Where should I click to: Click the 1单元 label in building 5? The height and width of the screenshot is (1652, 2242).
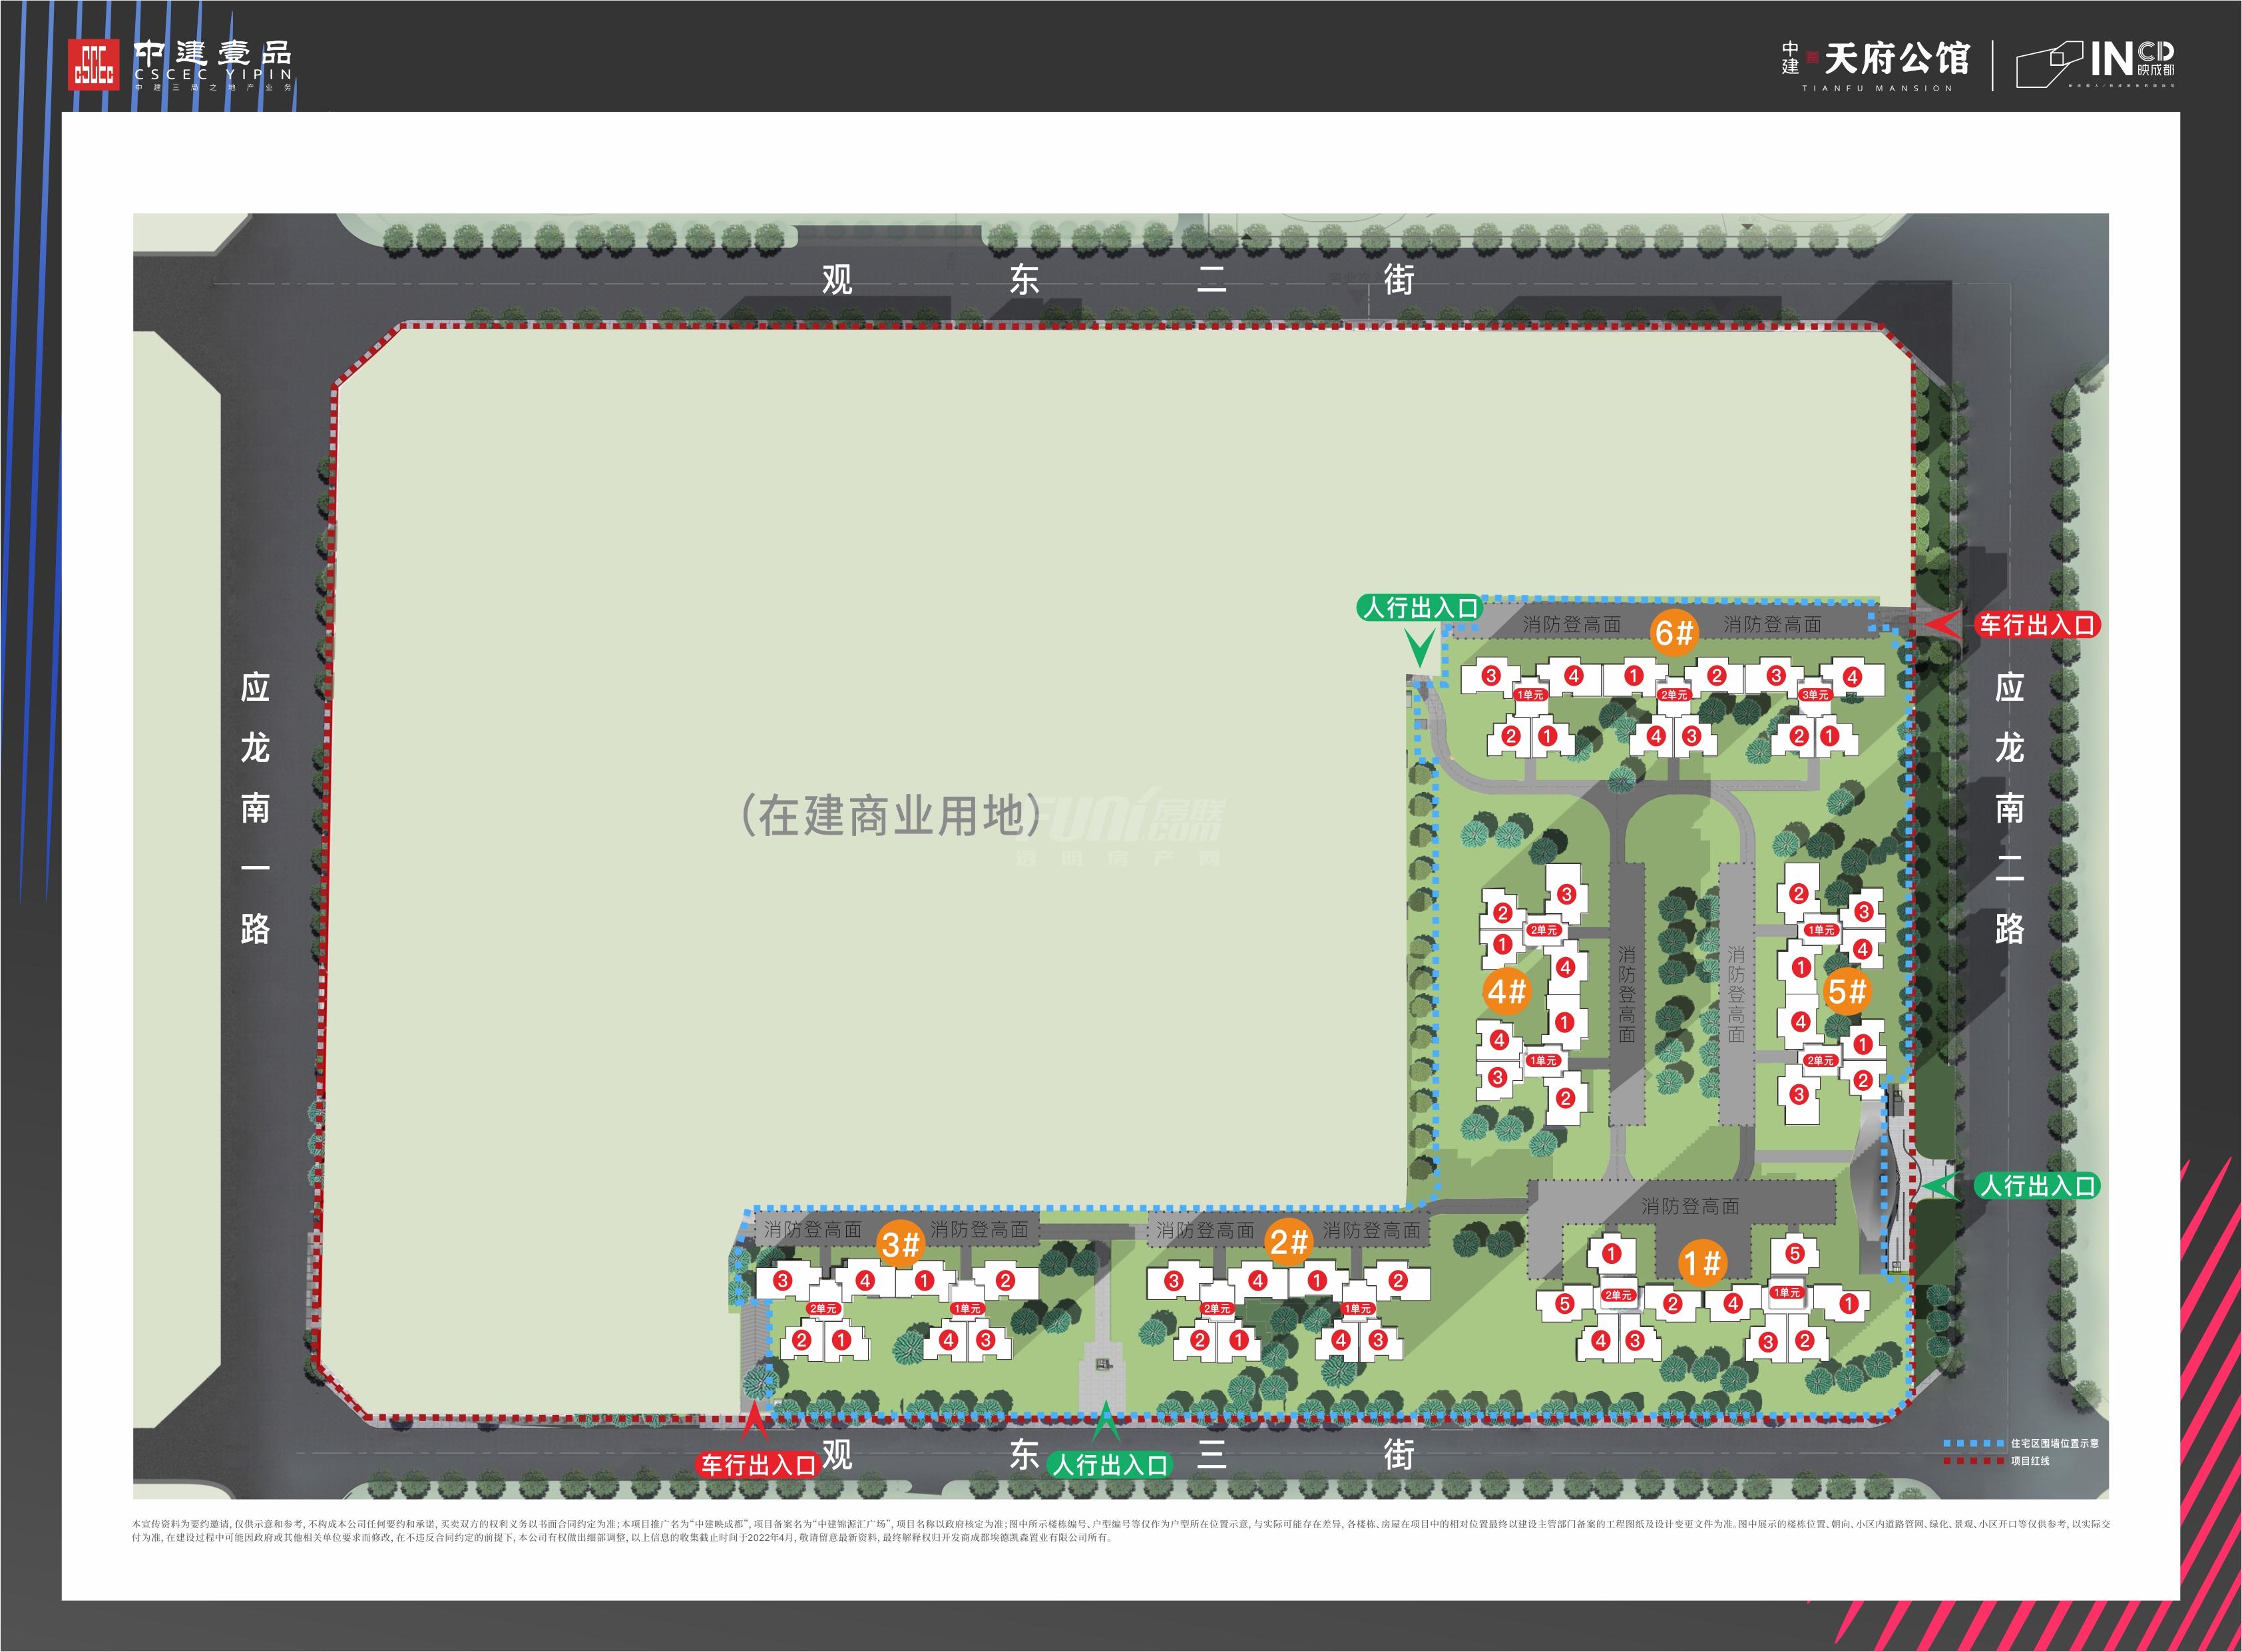pos(1821,930)
